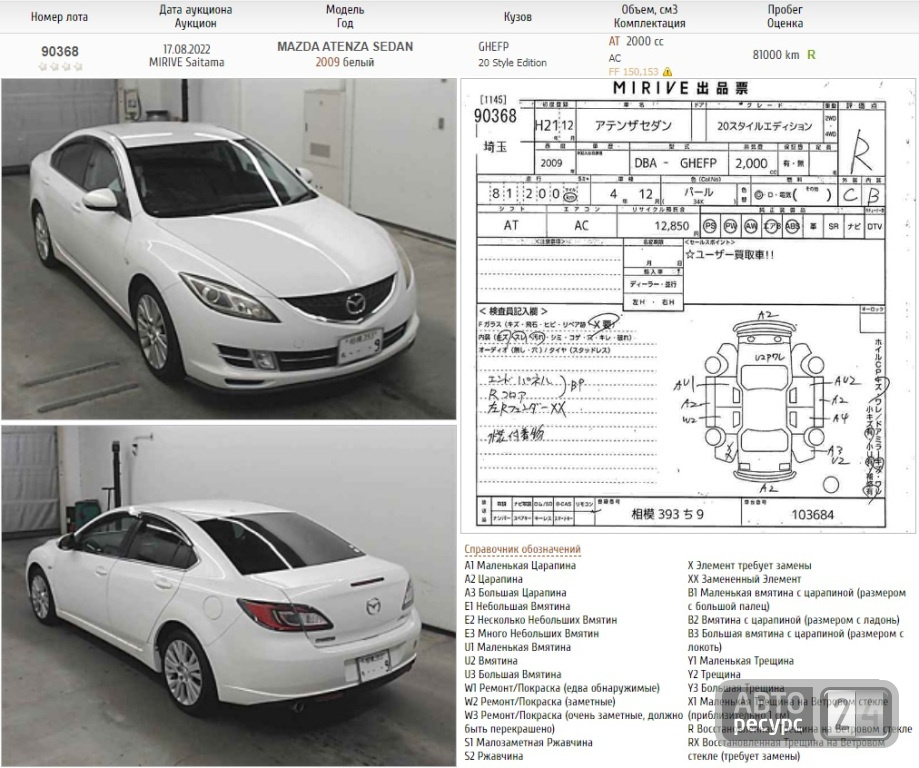Image resolution: width=919 pixels, height=768 pixels.
Task: Click the 'AT 2000 cc' engine text
Action: point(636,41)
